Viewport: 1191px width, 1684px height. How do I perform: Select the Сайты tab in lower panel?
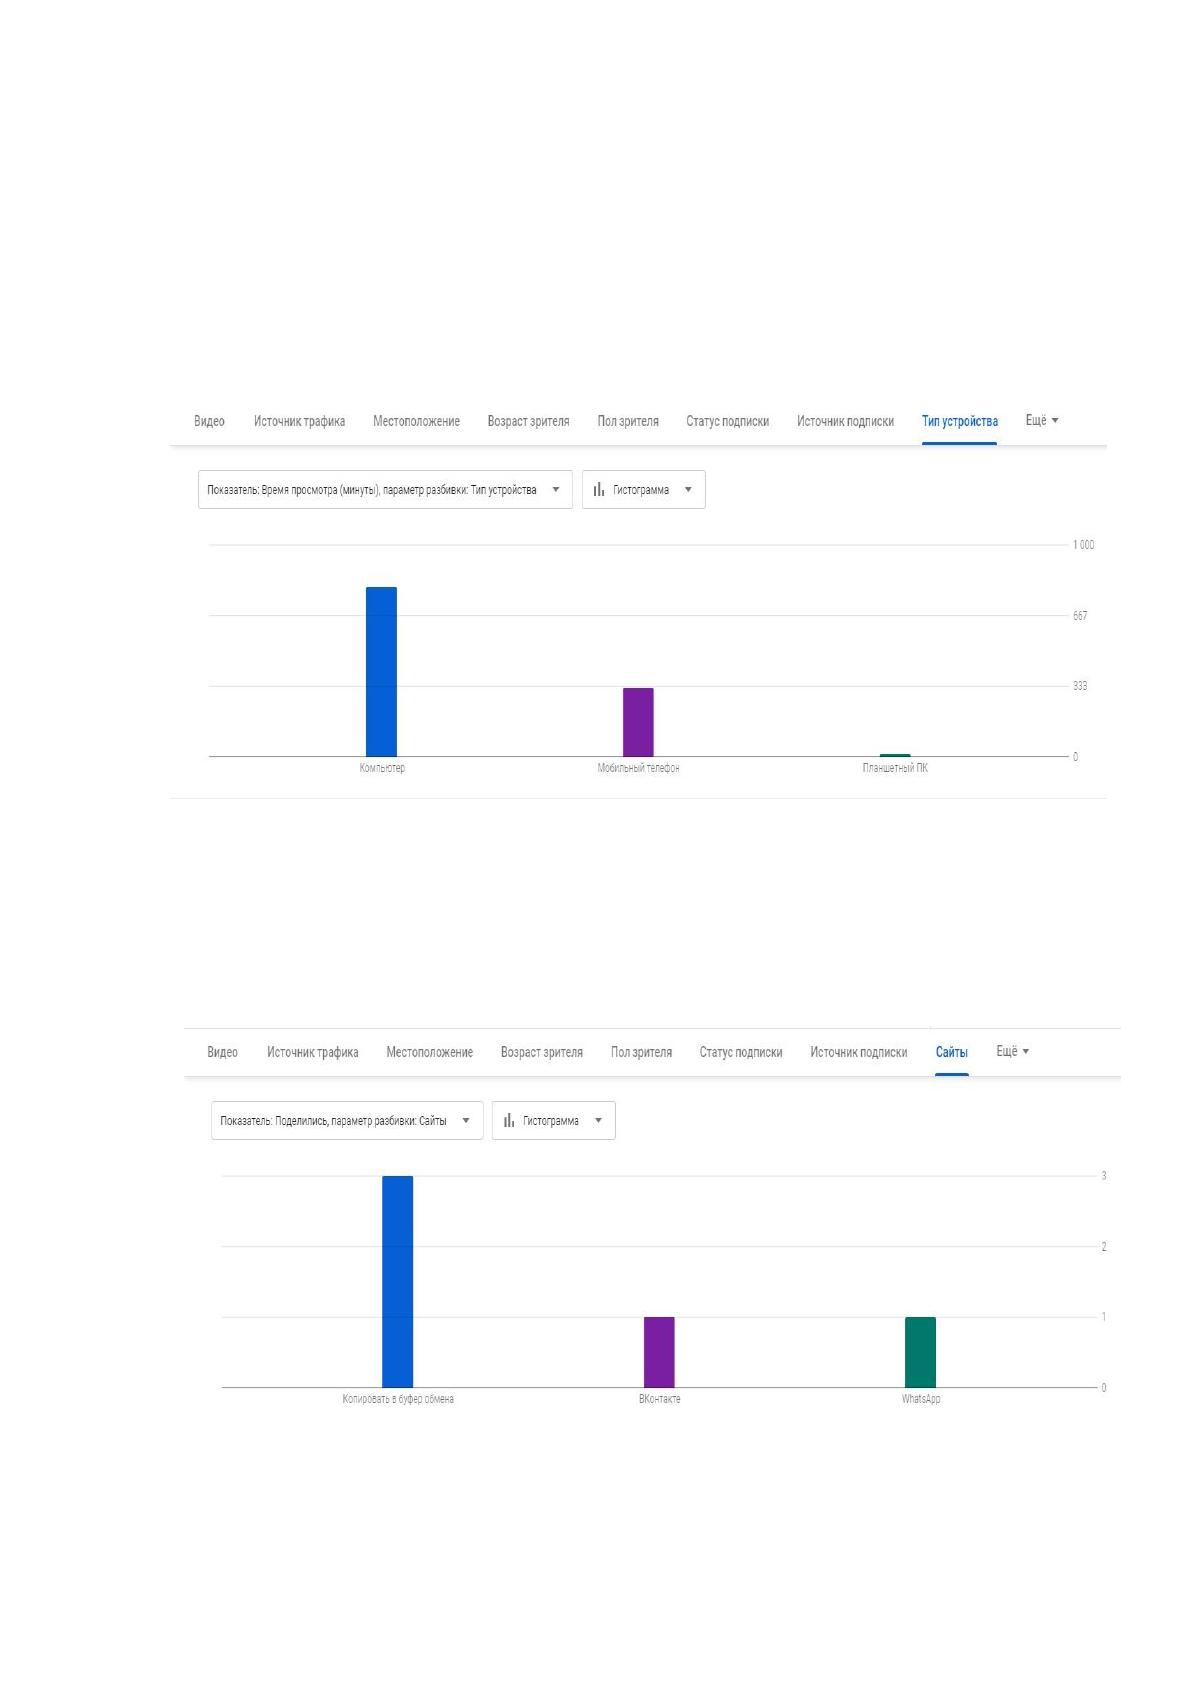(951, 1052)
